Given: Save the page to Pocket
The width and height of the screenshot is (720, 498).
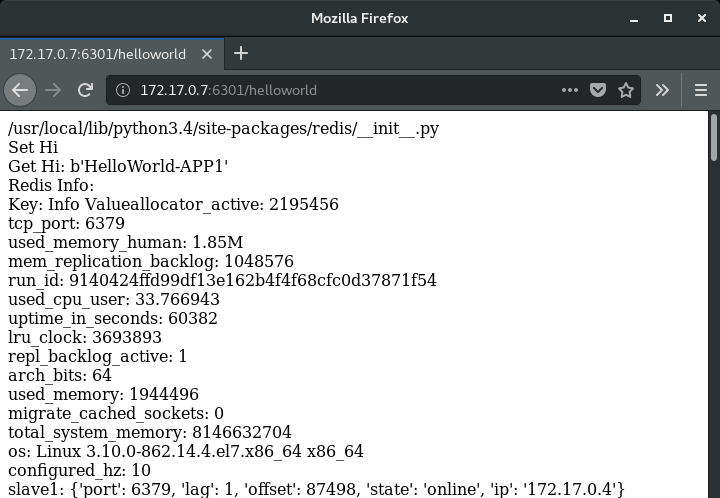Looking at the screenshot, I should point(598,90).
